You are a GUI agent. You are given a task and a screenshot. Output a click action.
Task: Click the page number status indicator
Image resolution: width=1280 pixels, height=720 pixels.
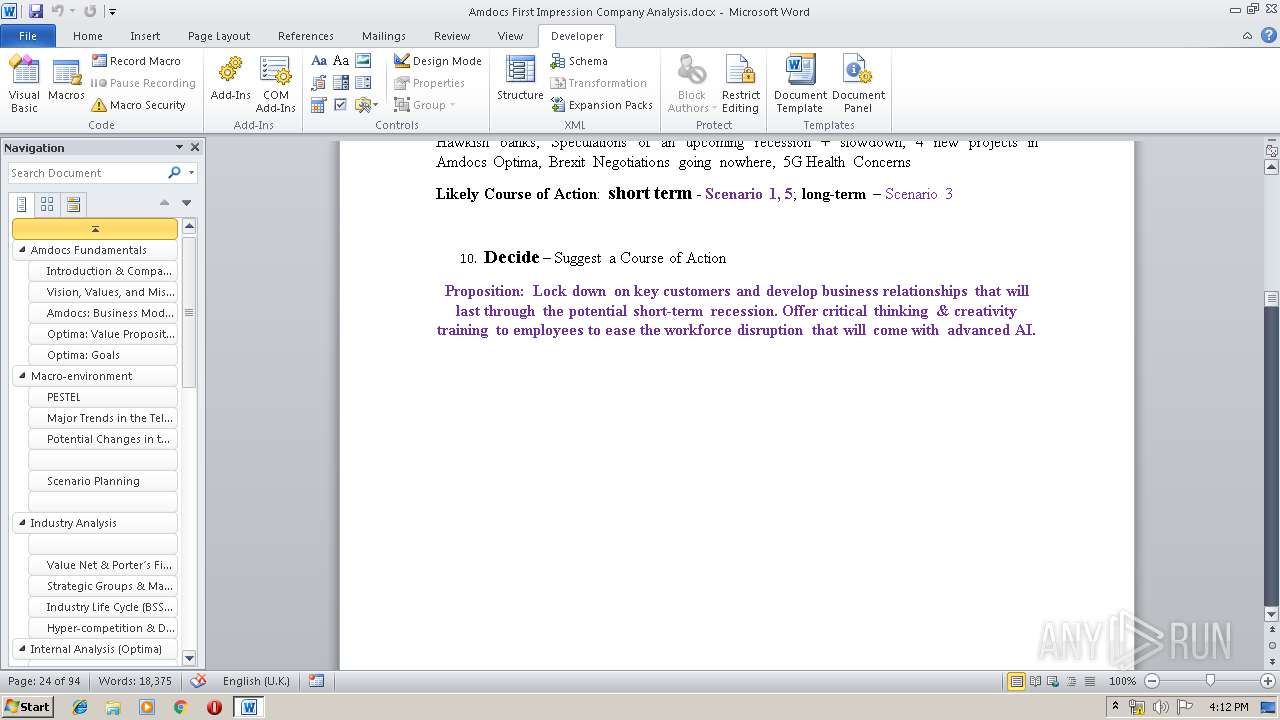(x=44, y=681)
